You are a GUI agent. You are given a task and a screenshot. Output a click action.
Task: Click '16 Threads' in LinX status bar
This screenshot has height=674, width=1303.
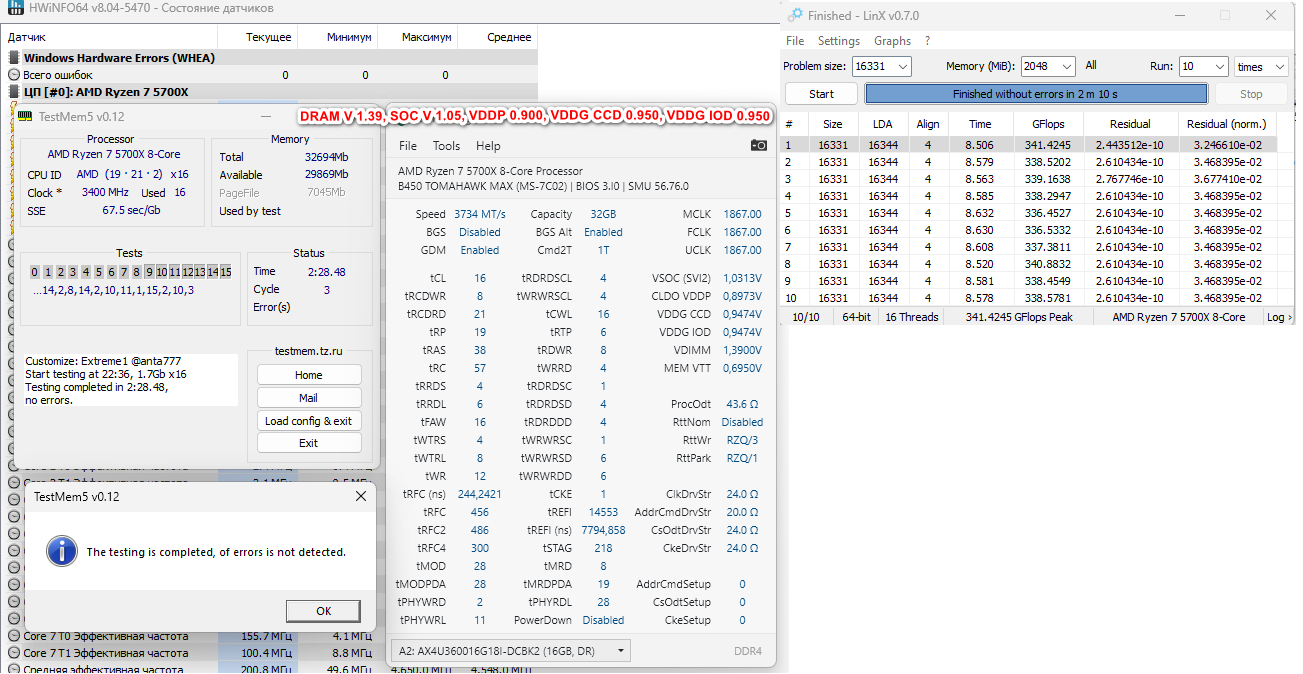point(912,317)
